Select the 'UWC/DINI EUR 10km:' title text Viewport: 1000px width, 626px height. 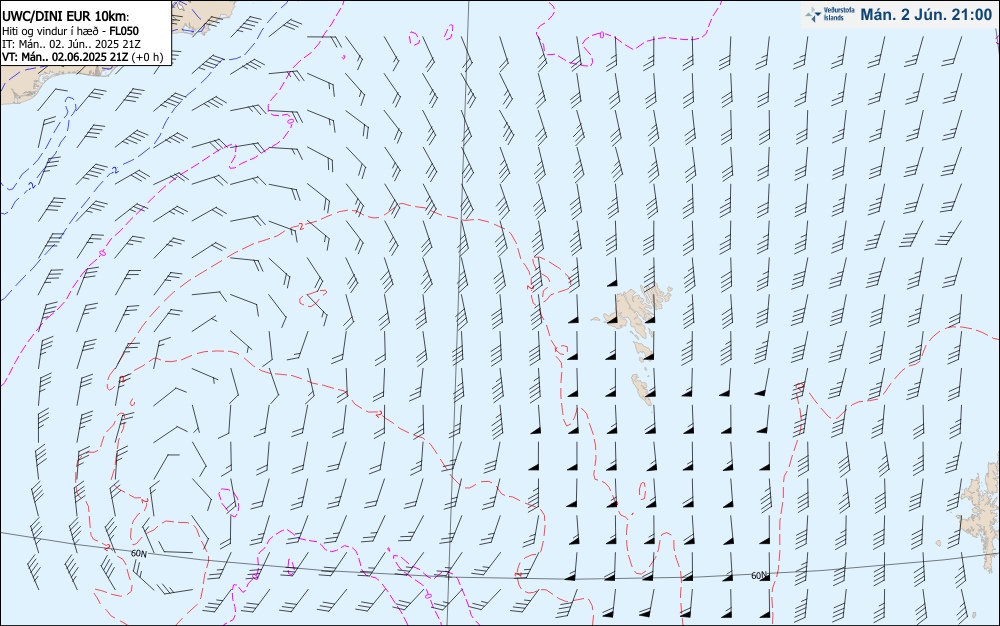(x=66, y=17)
